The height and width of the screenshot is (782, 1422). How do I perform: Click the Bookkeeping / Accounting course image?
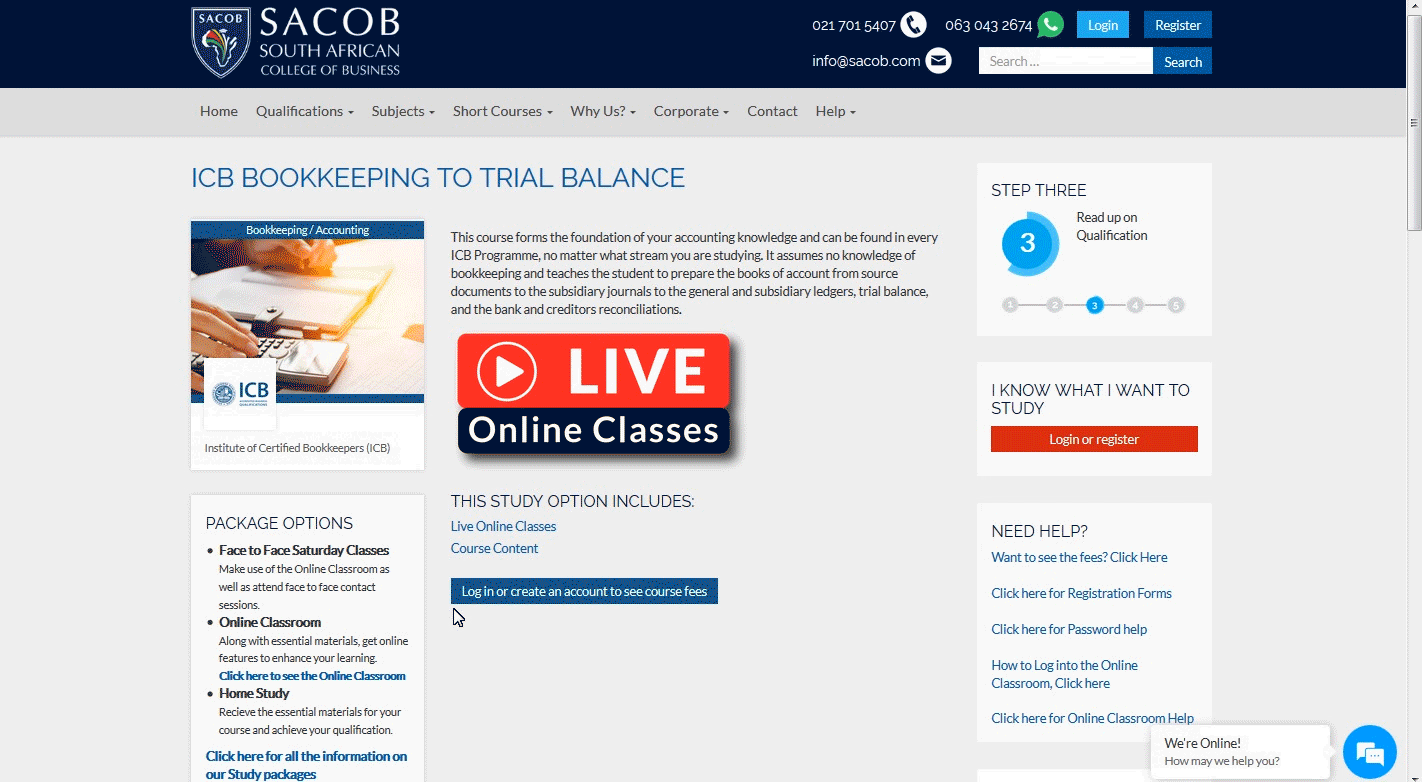coord(307,312)
